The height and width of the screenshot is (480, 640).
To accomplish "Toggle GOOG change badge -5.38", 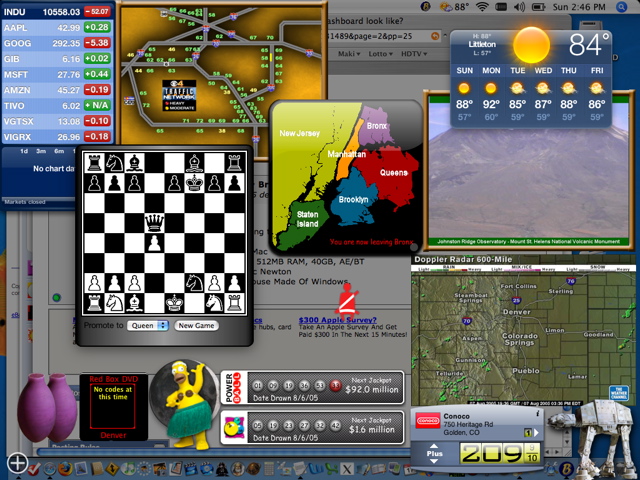I will pyautogui.click(x=97, y=43).
